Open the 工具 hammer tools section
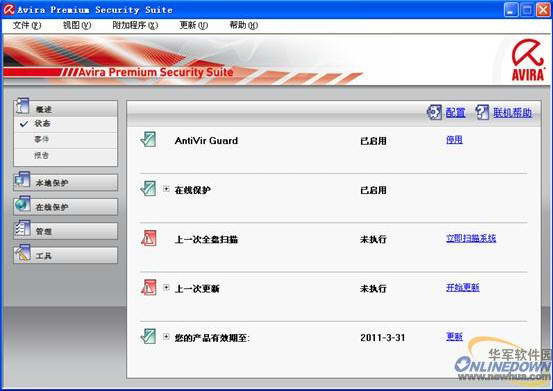Screen dimensions: 553x391 pos(66,255)
